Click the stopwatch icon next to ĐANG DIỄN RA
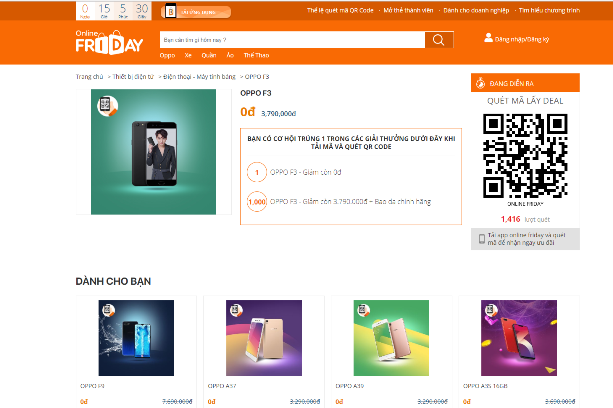This screenshot has height=408, width=613. click(x=480, y=83)
